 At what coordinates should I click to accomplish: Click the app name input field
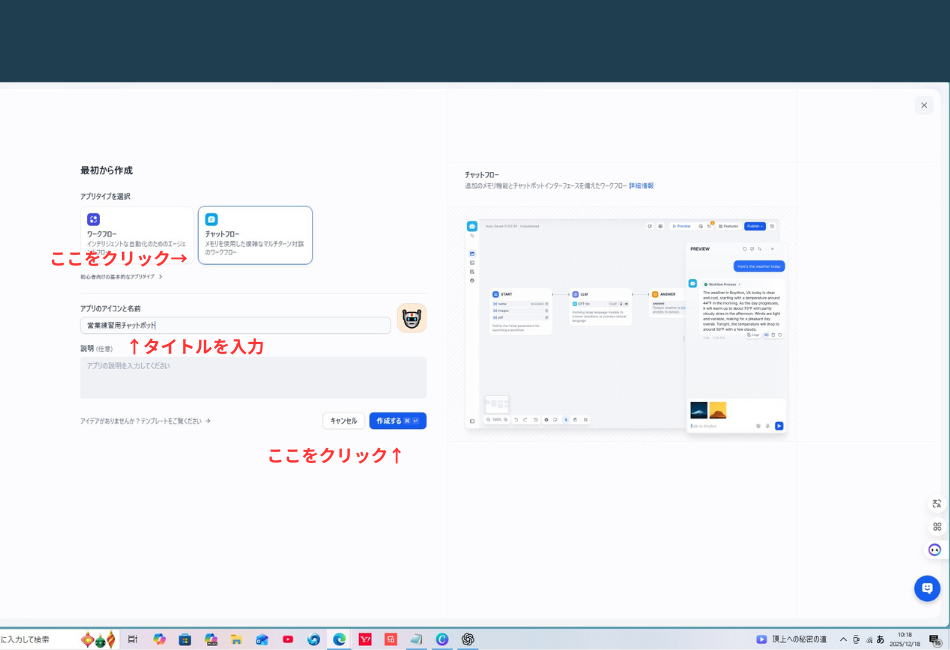[235, 325]
